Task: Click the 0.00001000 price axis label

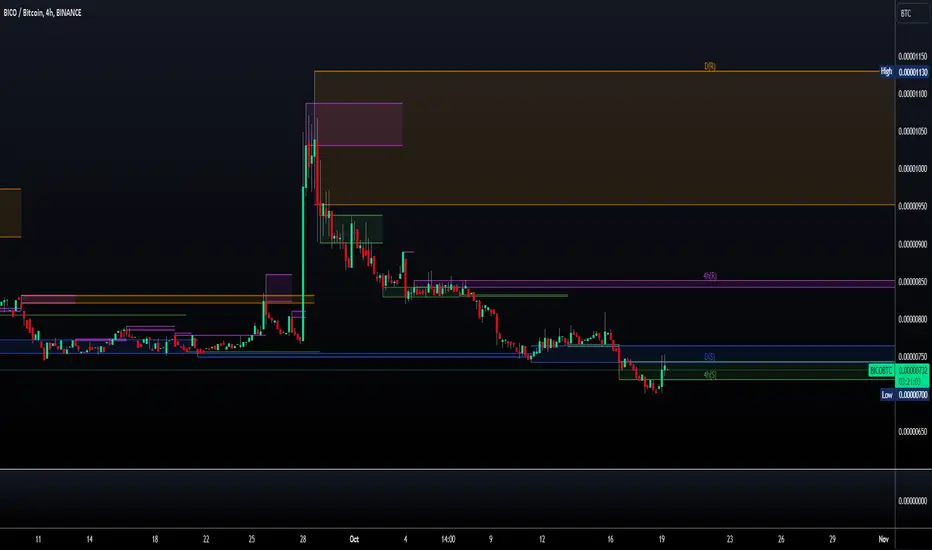Action: coord(912,169)
